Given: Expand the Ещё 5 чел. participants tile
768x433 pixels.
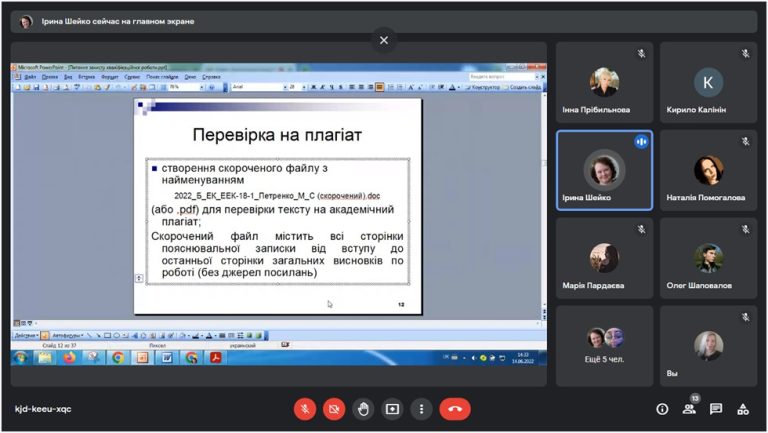Looking at the screenshot, I should click(604, 346).
